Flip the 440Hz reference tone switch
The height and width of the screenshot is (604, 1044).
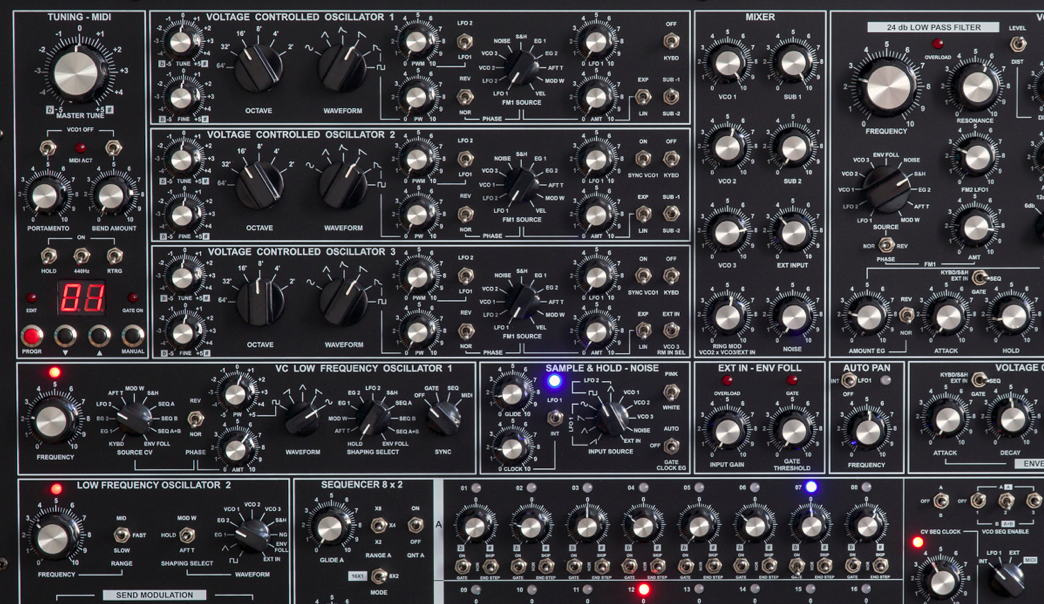81,256
